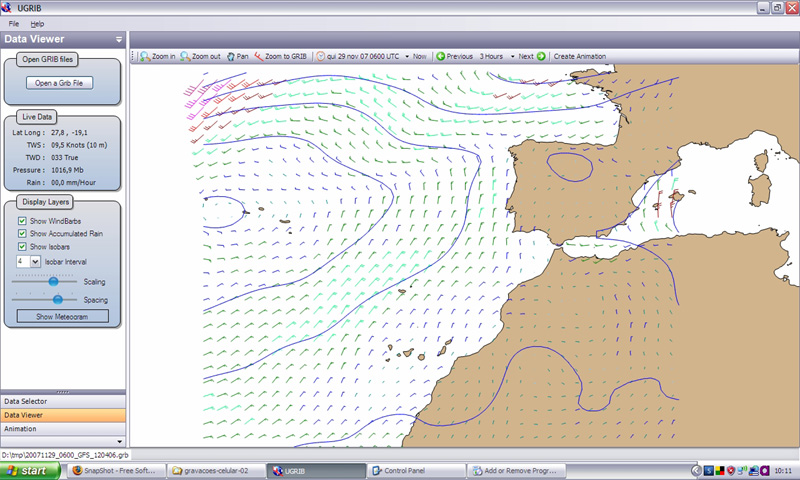The height and width of the screenshot is (480, 800).
Task: Toggle Show Isobars checkbox
Action: [x=22, y=246]
